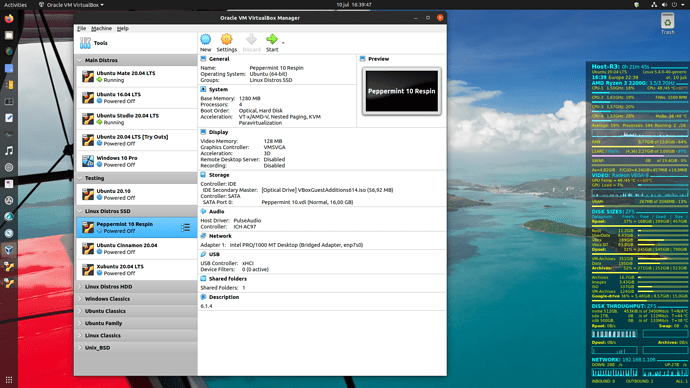Open the Peppermint 10 Respin machine menu icon
This screenshot has width=690, height=388.
pos(186,227)
